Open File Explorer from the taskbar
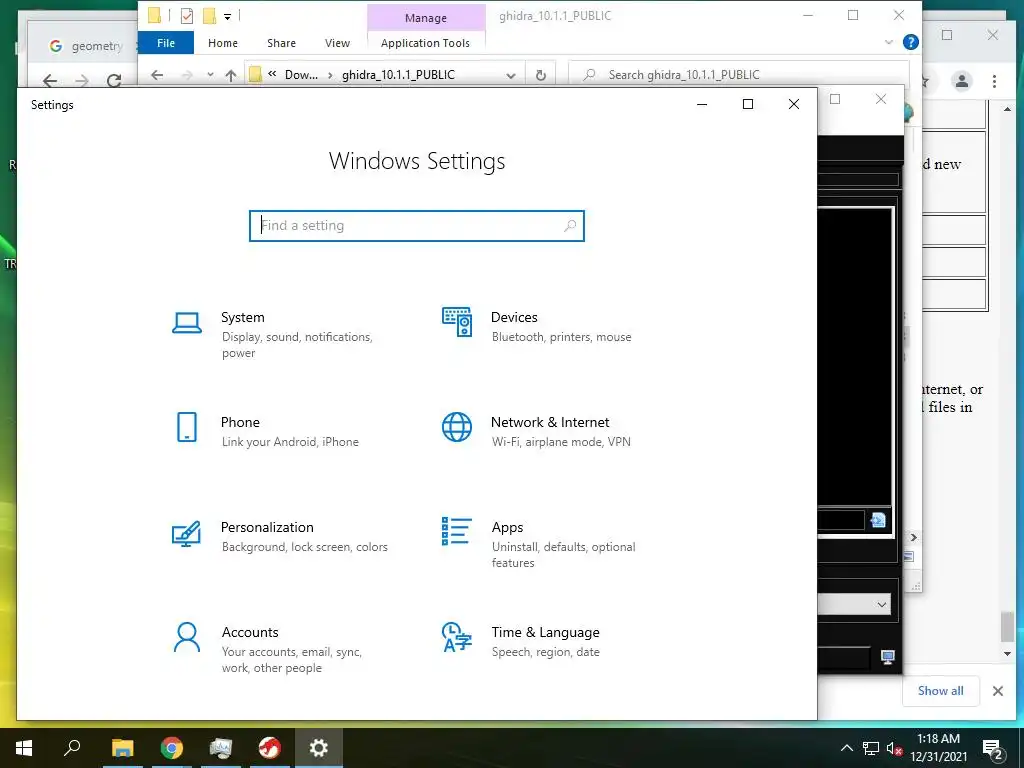1024x768 pixels. coord(122,748)
